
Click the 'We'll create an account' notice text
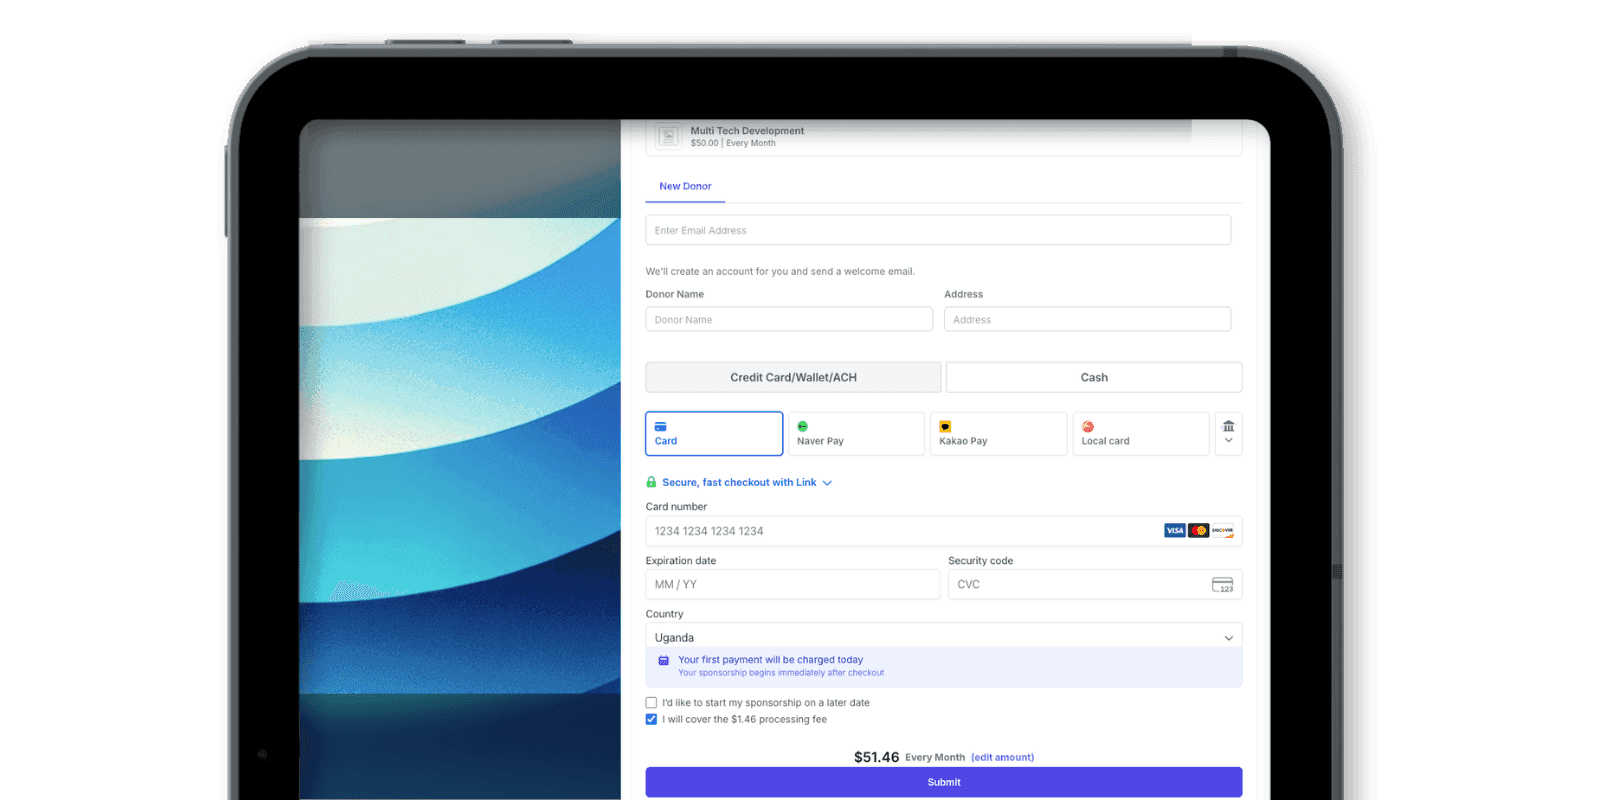(x=780, y=271)
